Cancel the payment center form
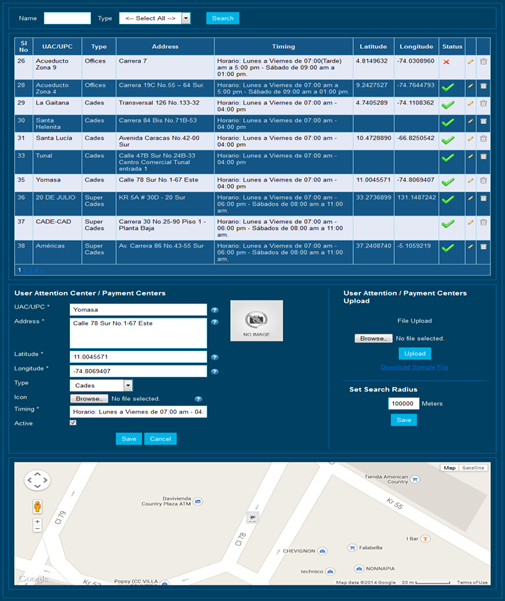The image size is (505, 601). pyautogui.click(x=160, y=438)
